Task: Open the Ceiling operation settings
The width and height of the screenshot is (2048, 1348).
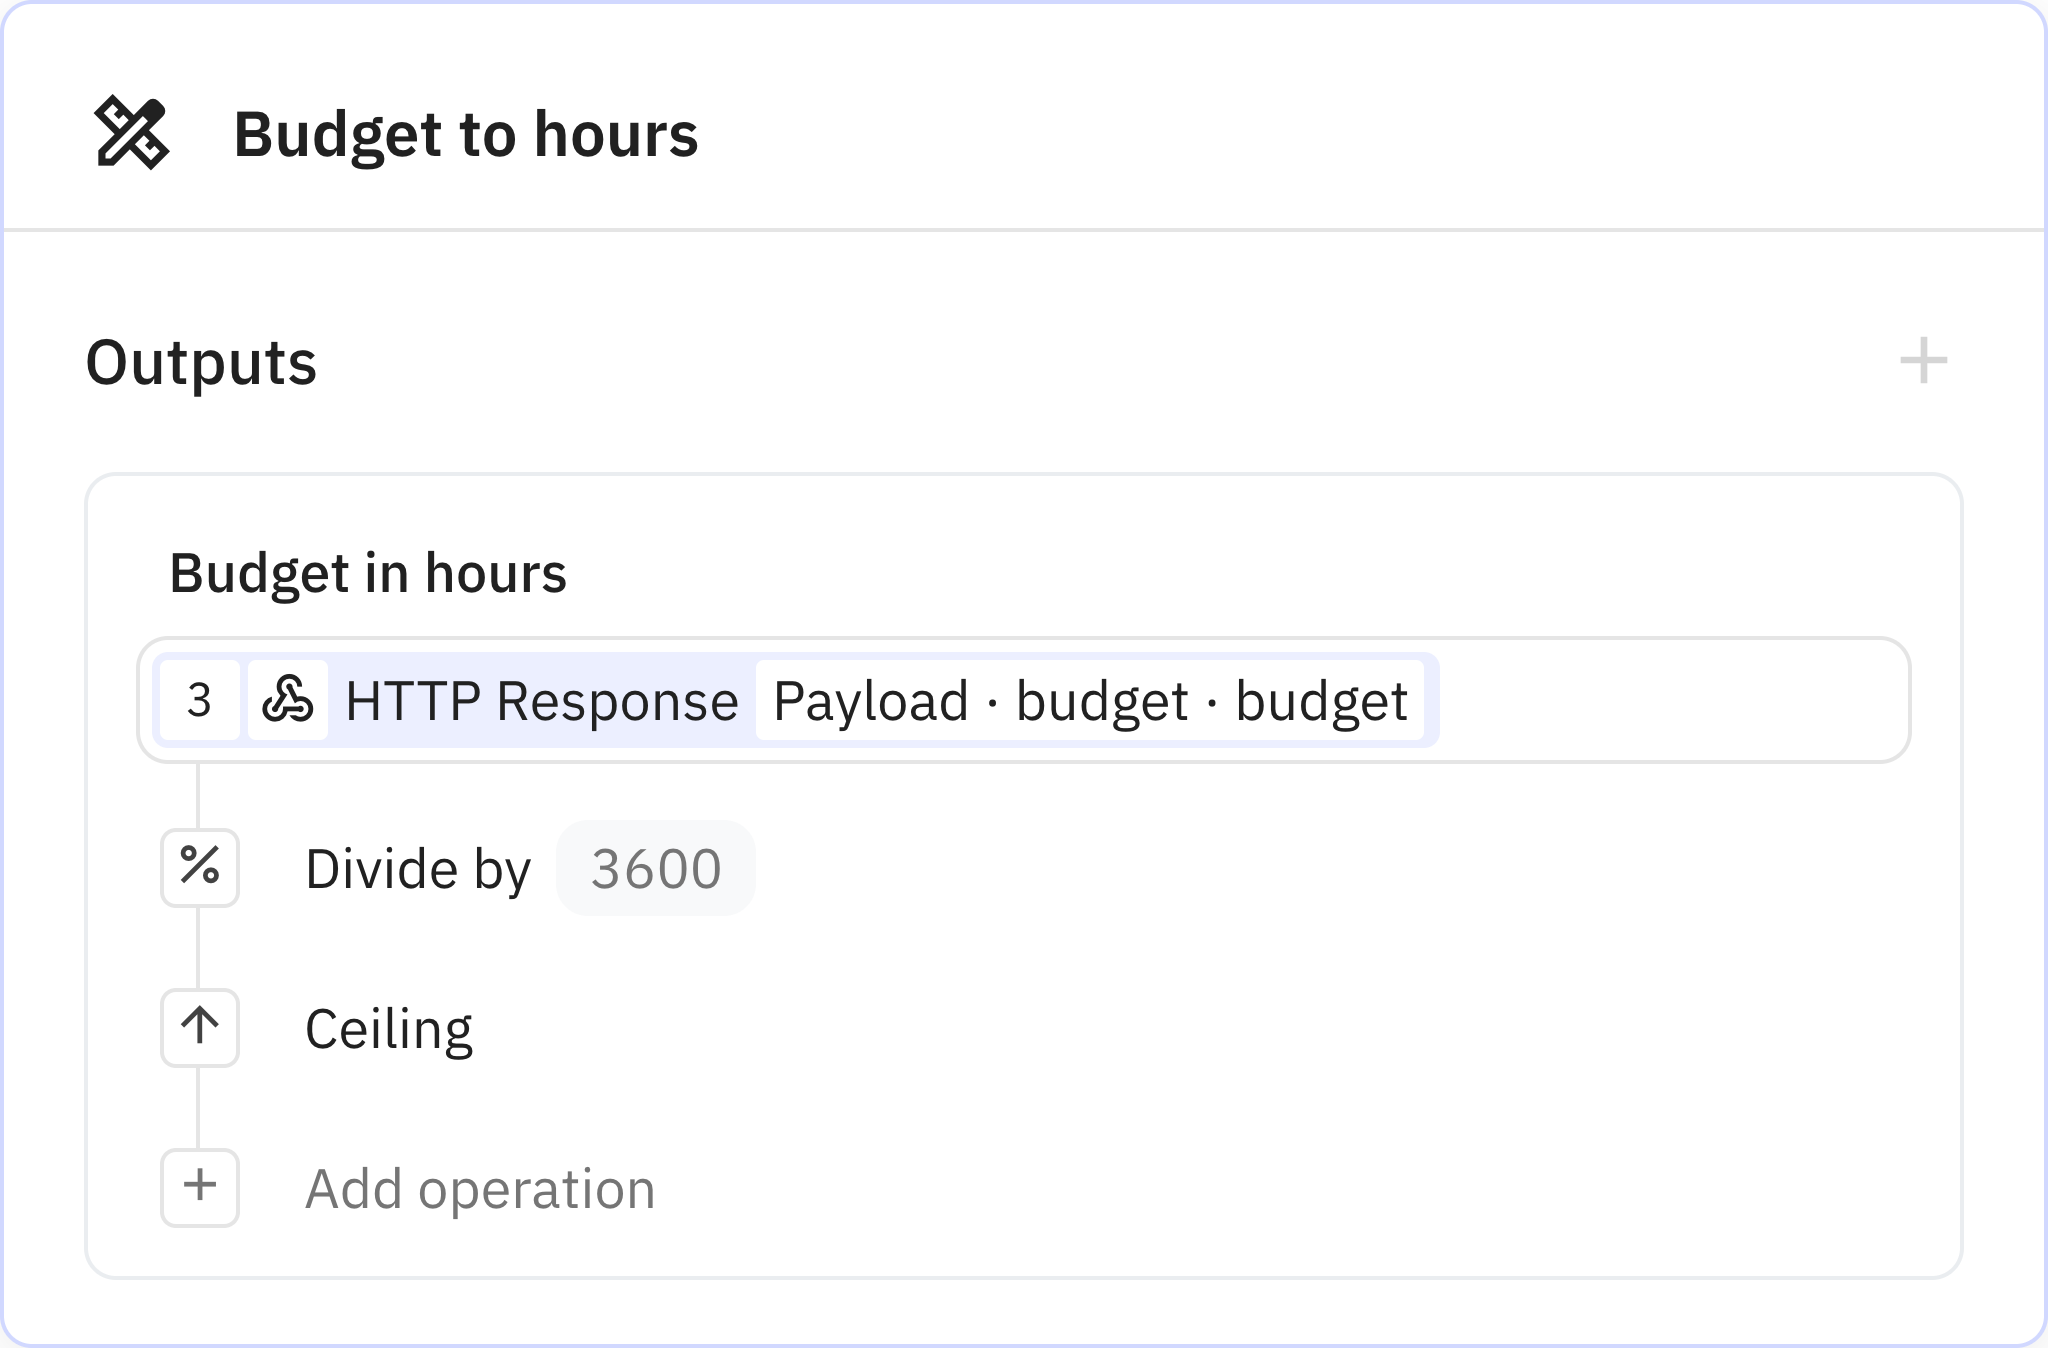Action: [390, 1028]
